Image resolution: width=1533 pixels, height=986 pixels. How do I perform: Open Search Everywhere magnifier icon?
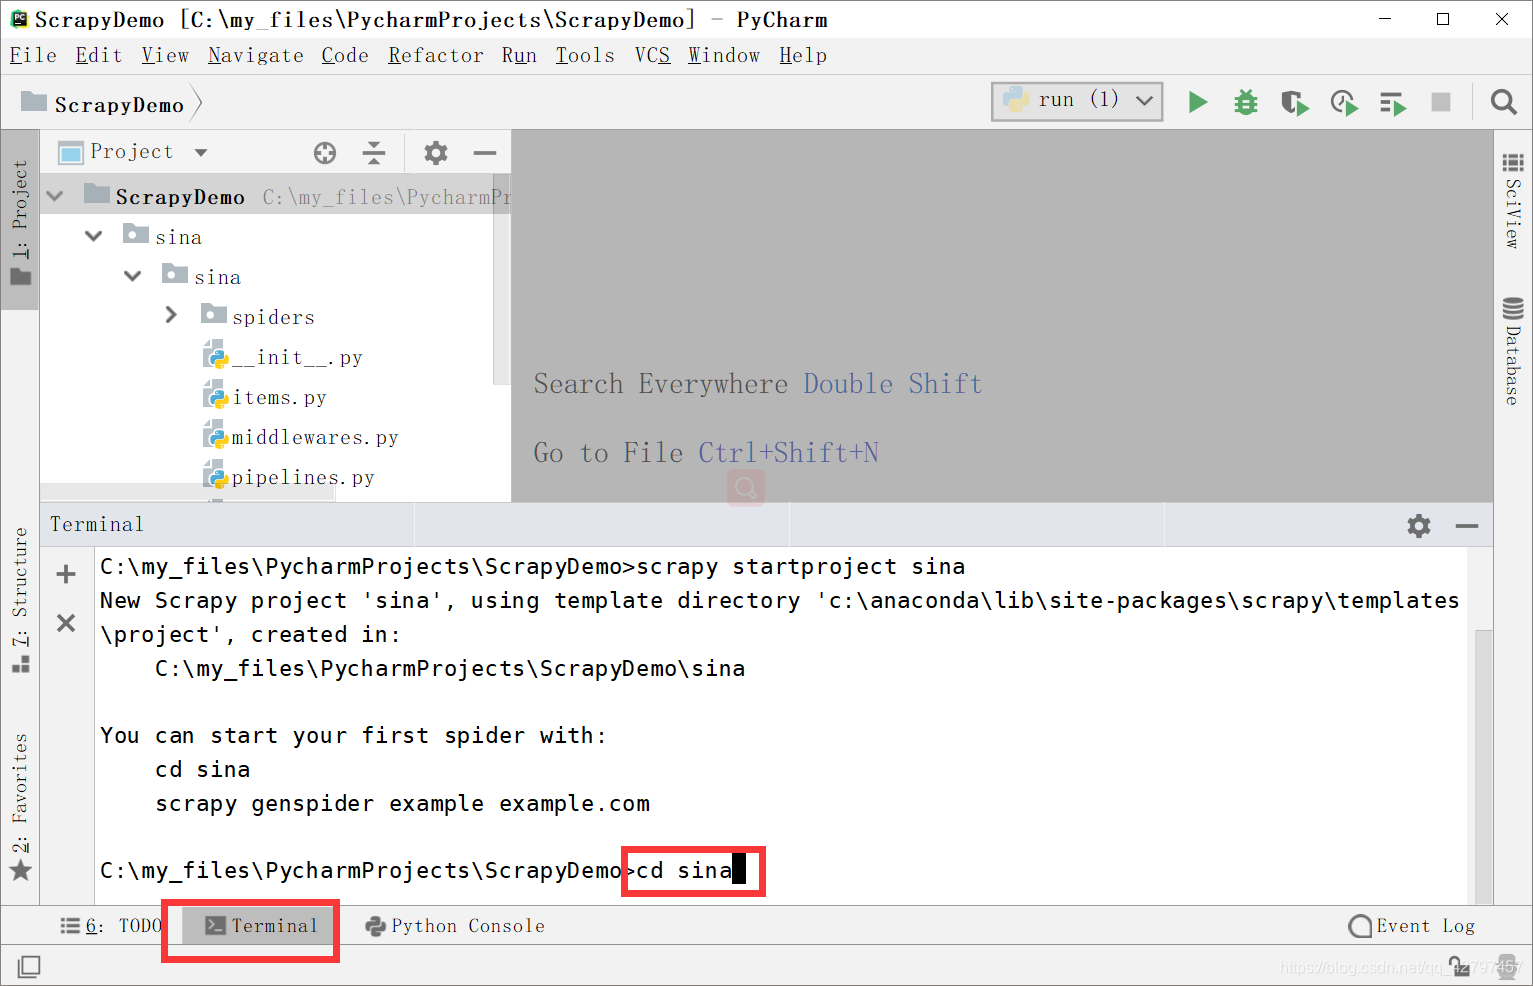point(1503,102)
